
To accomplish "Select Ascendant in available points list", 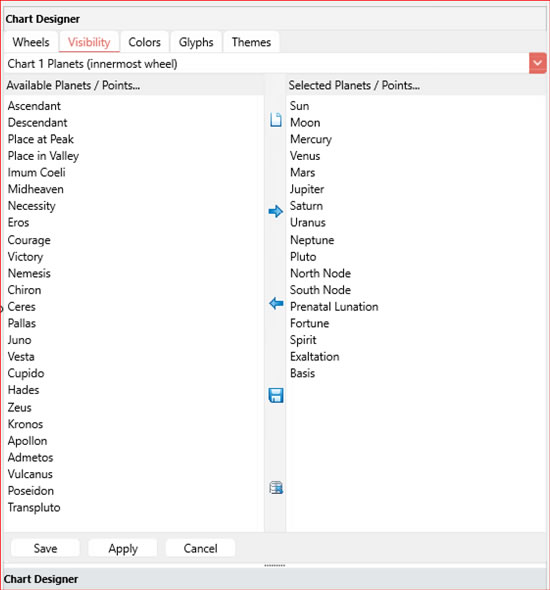I will click(x=34, y=106).
